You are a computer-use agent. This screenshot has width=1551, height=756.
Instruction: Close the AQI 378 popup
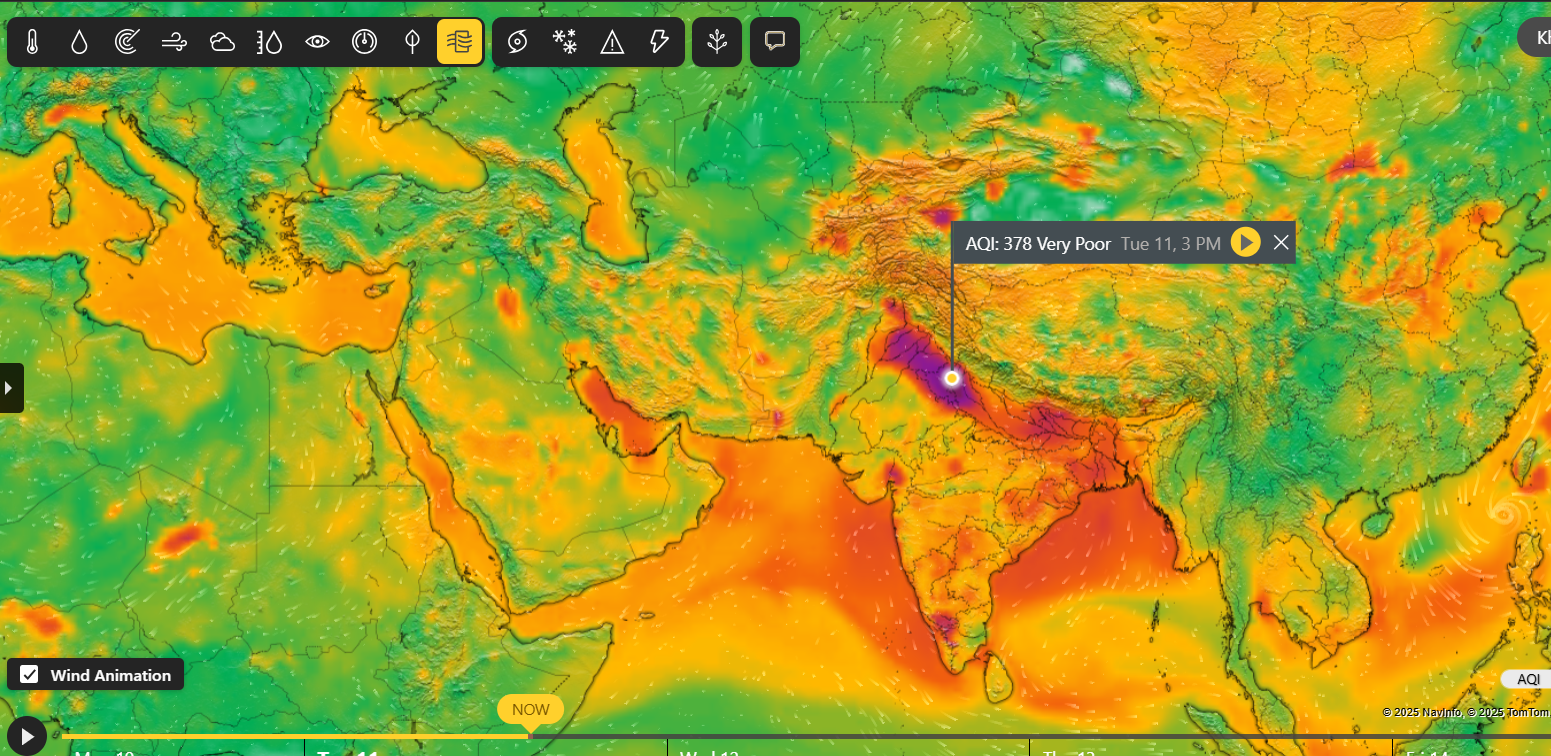coord(1281,242)
